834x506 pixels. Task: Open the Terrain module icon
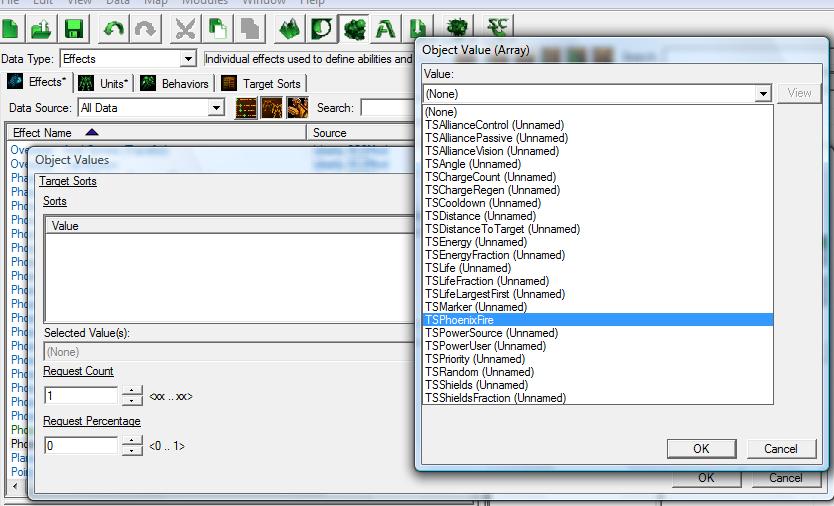(289, 28)
